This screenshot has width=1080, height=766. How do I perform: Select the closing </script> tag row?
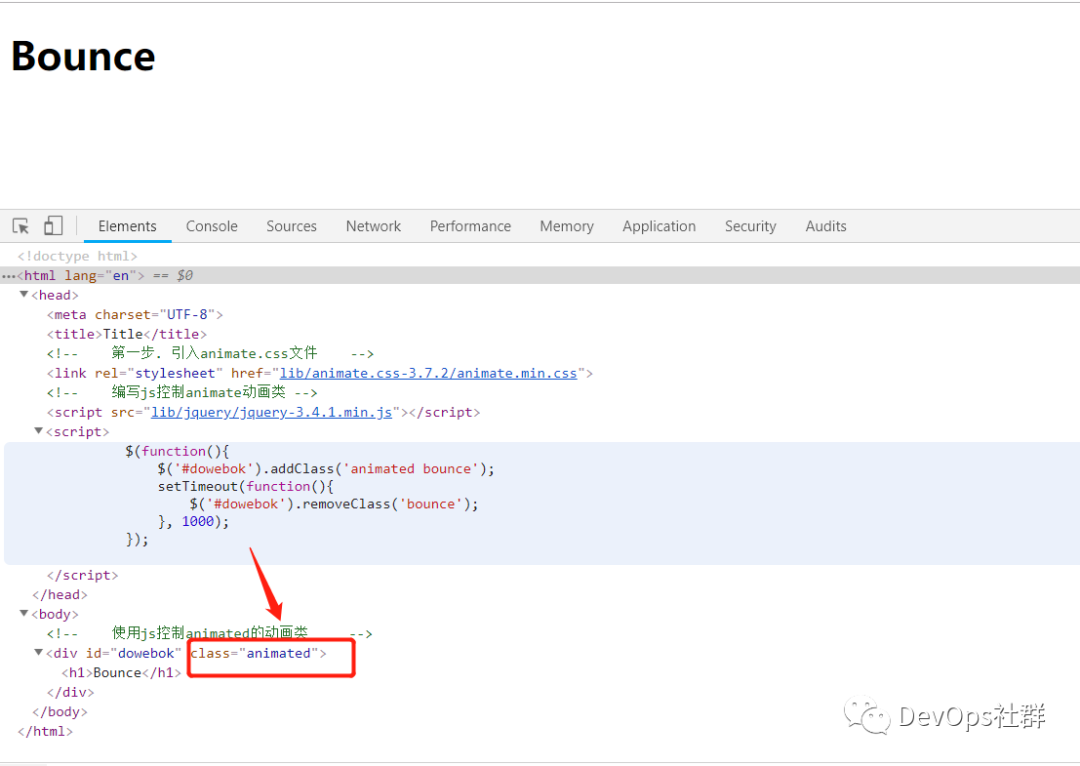(83, 575)
